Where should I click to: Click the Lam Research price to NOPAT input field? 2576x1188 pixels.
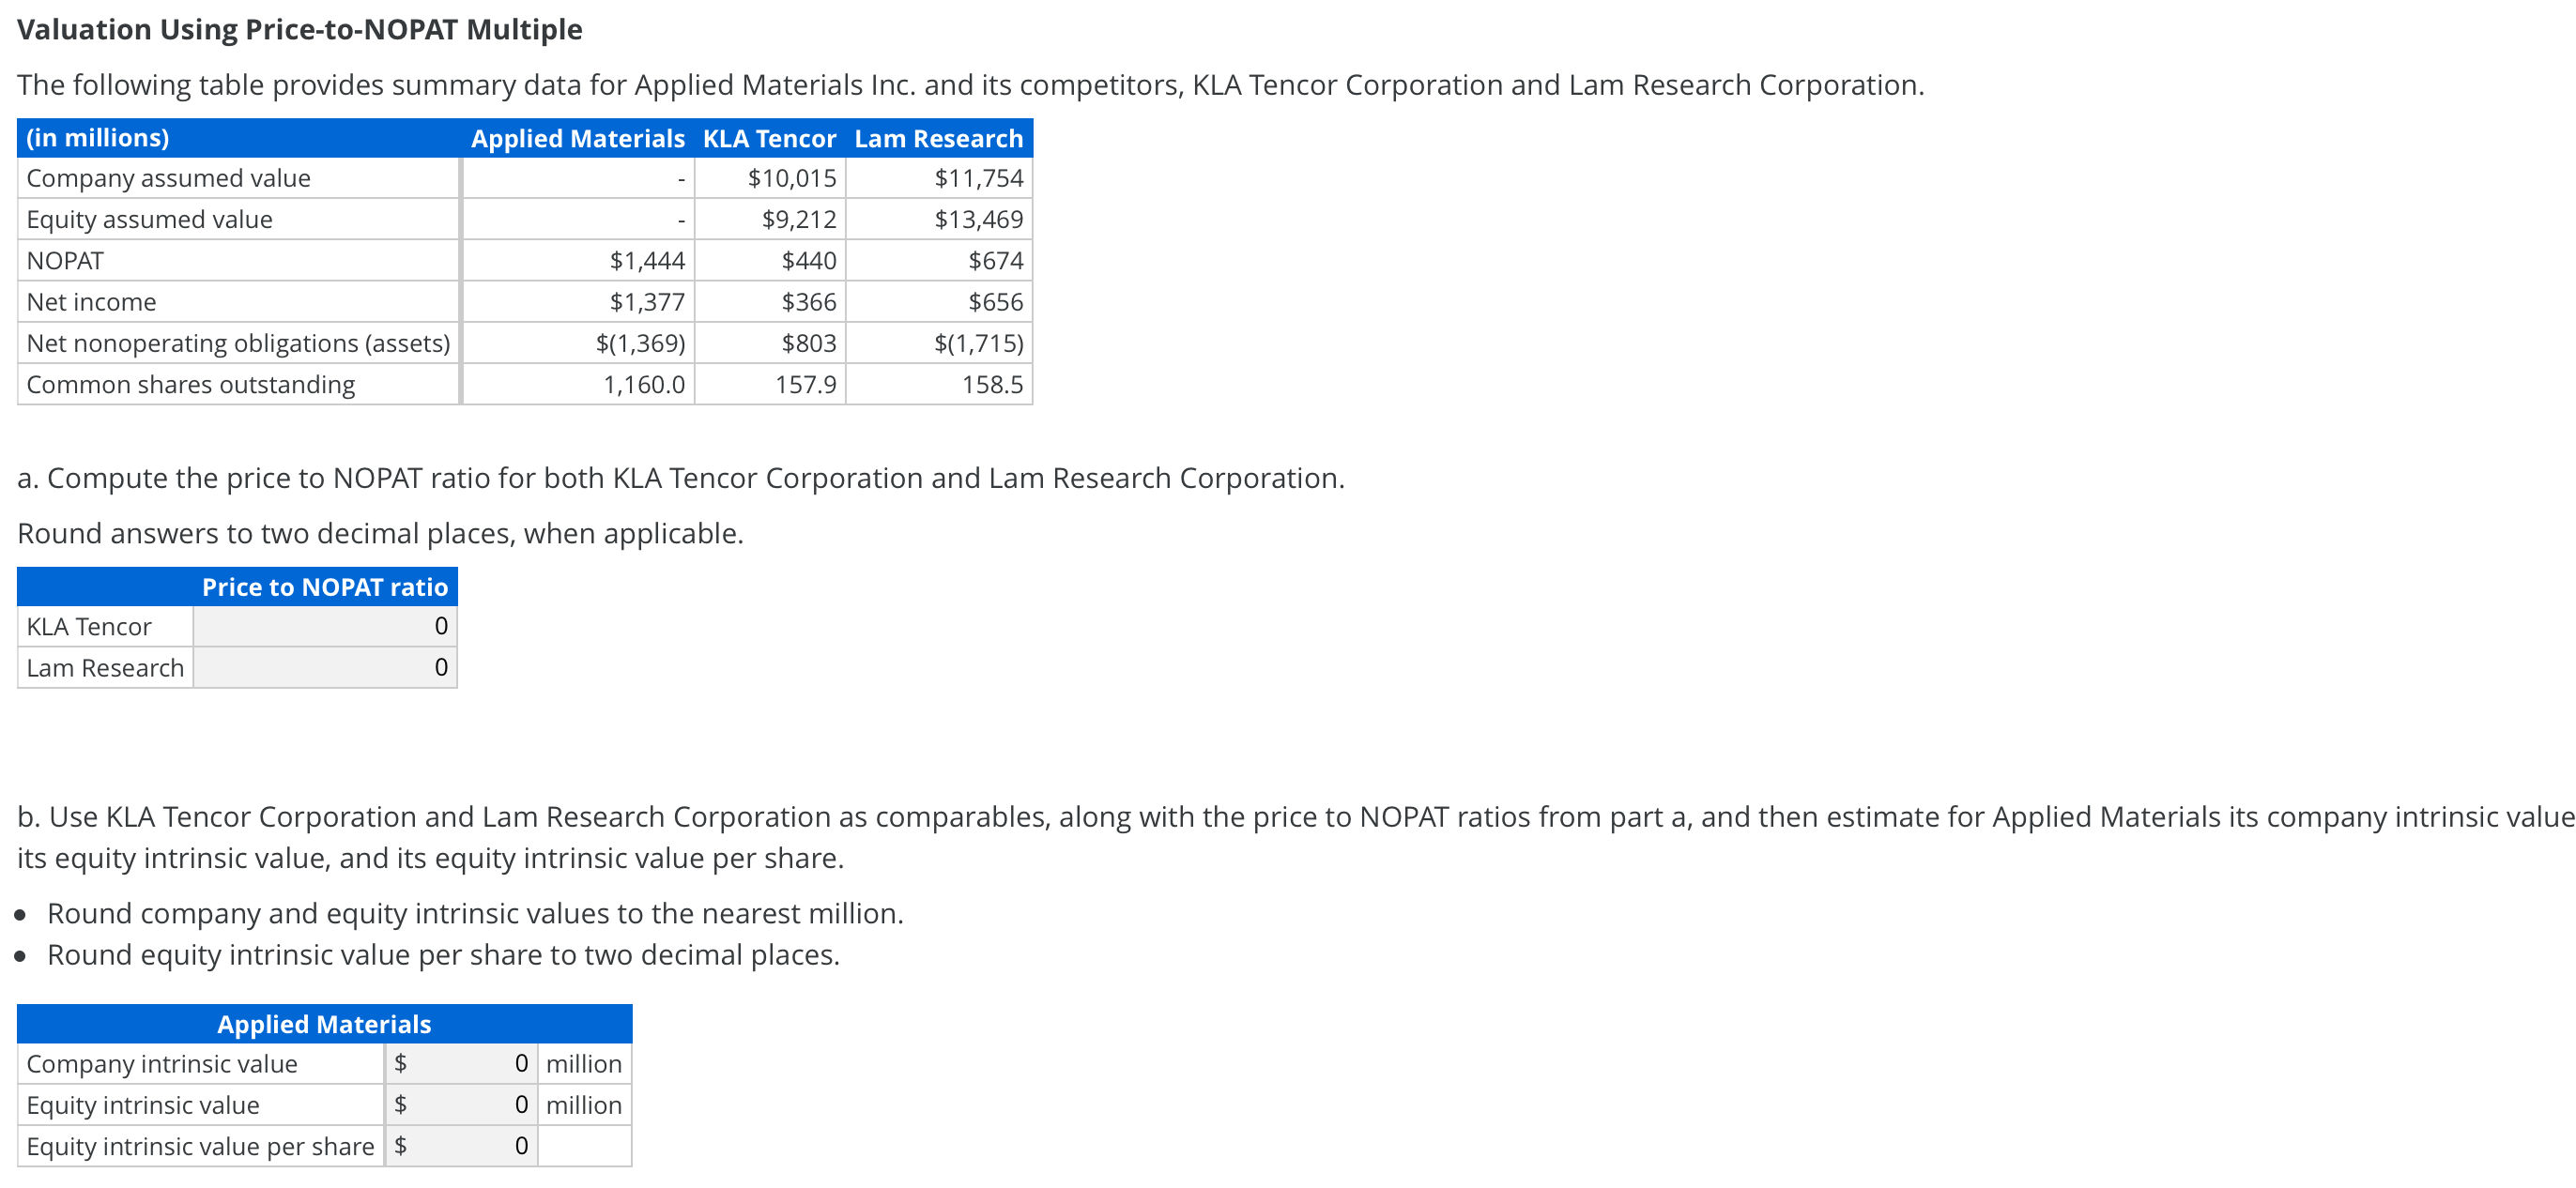[x=323, y=667]
